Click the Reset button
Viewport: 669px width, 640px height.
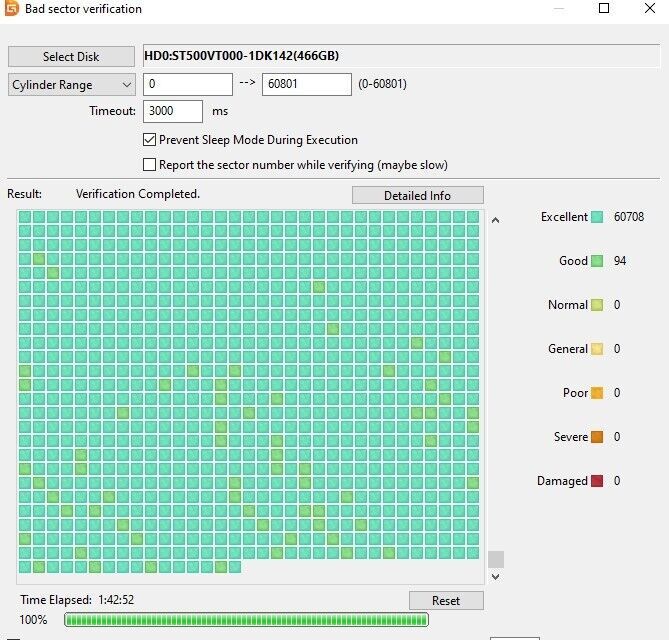pos(446,601)
